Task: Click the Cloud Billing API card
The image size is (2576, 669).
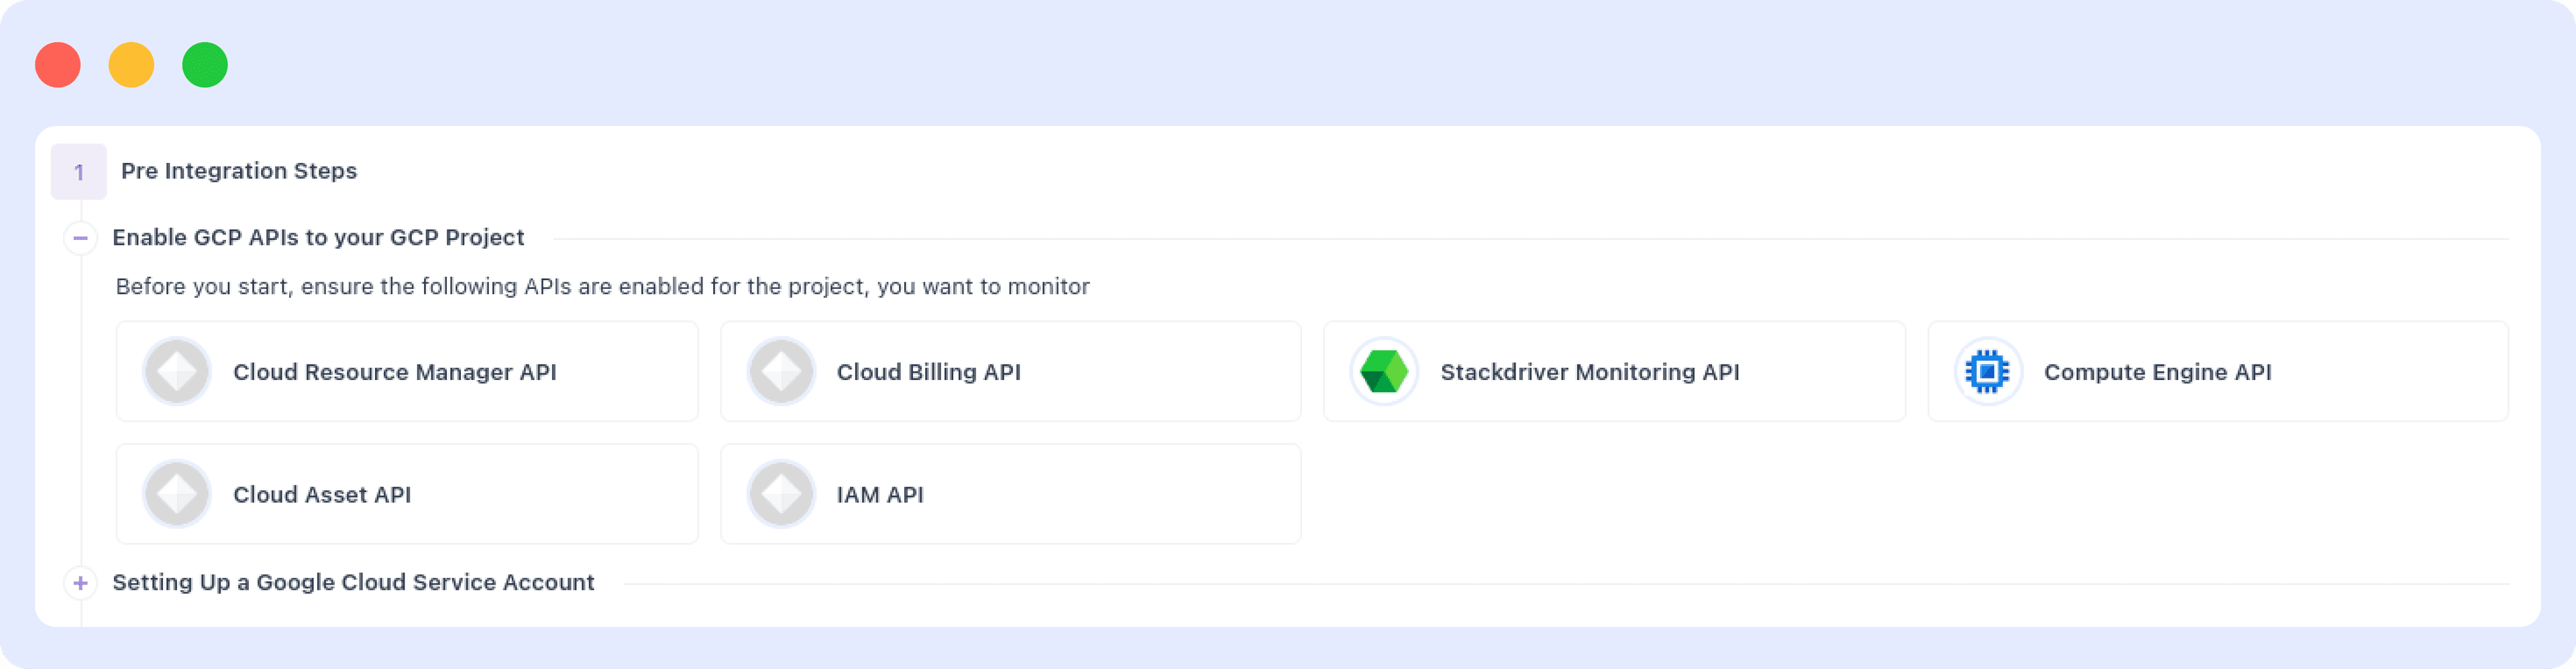Action: click(x=1010, y=371)
